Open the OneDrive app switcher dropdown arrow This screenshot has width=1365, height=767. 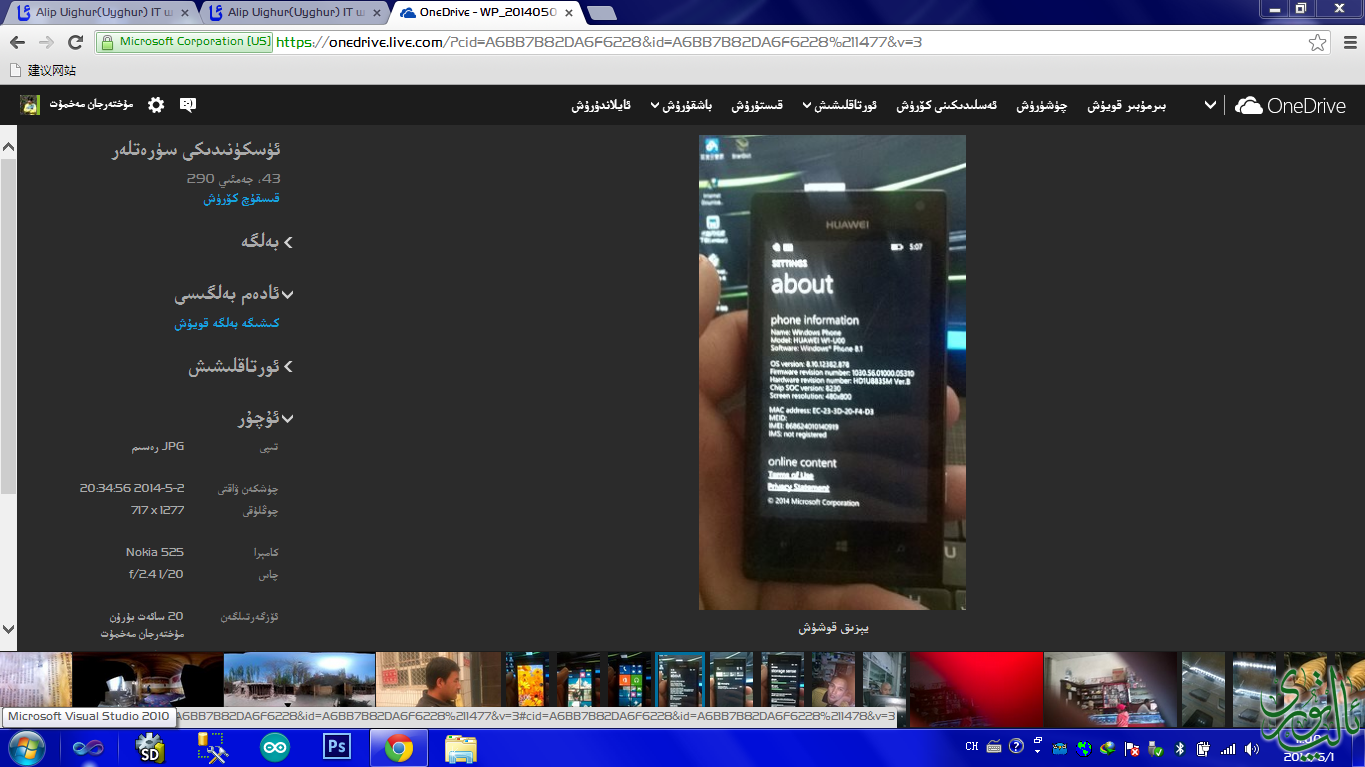coord(1210,105)
